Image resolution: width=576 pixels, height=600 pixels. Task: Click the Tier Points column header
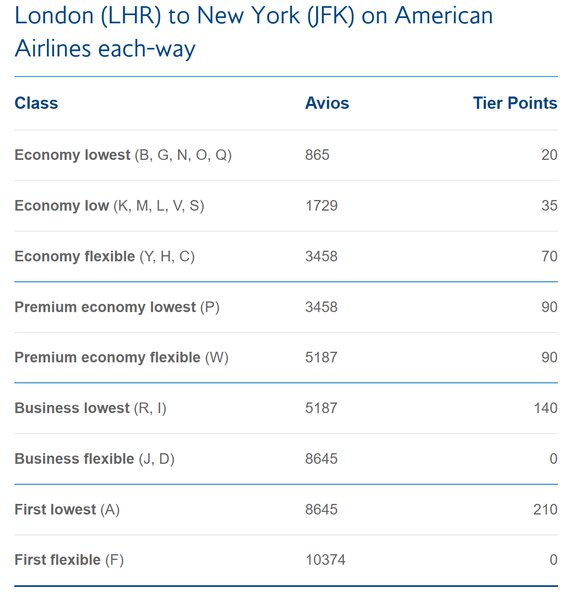point(515,103)
